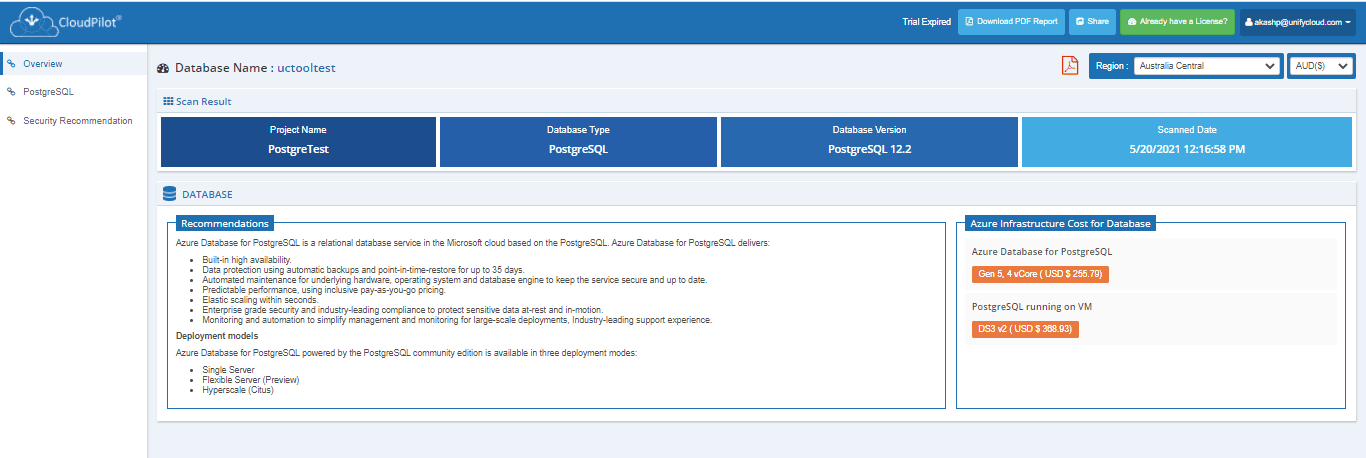
Task: Click the Scan Result grid icon
Action: pos(168,101)
